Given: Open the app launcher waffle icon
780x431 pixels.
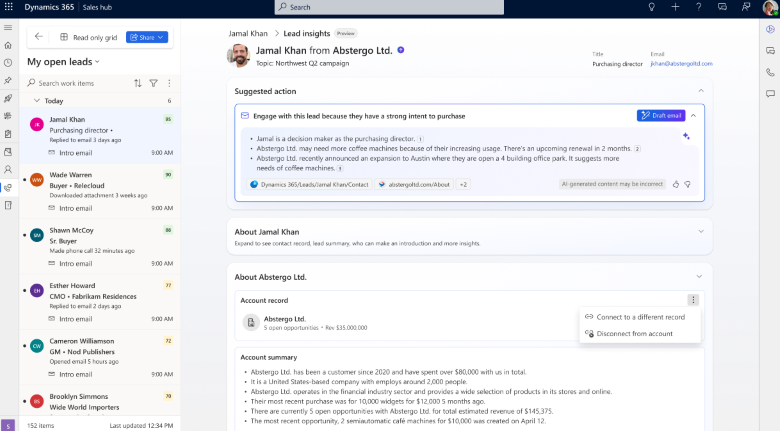Looking at the screenshot, I should 8,7.
